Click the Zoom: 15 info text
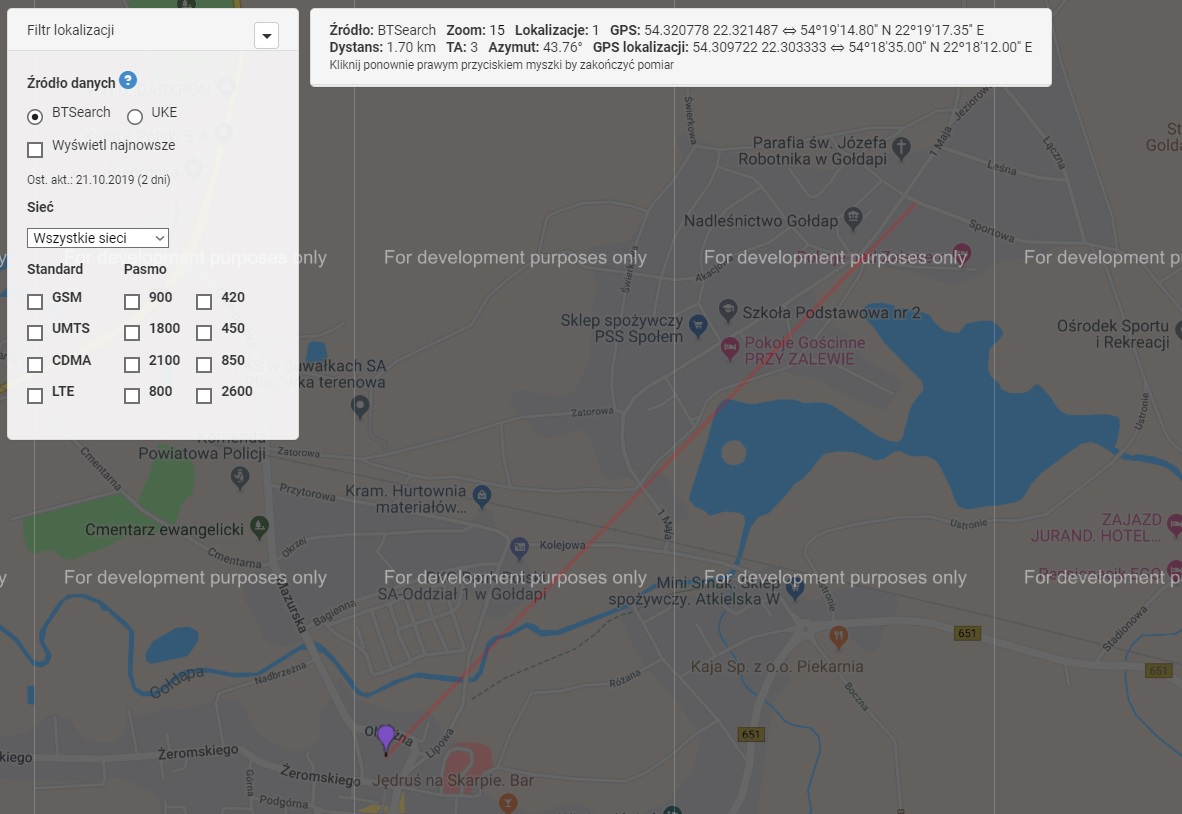Image resolution: width=1182 pixels, height=814 pixels. tap(476, 30)
